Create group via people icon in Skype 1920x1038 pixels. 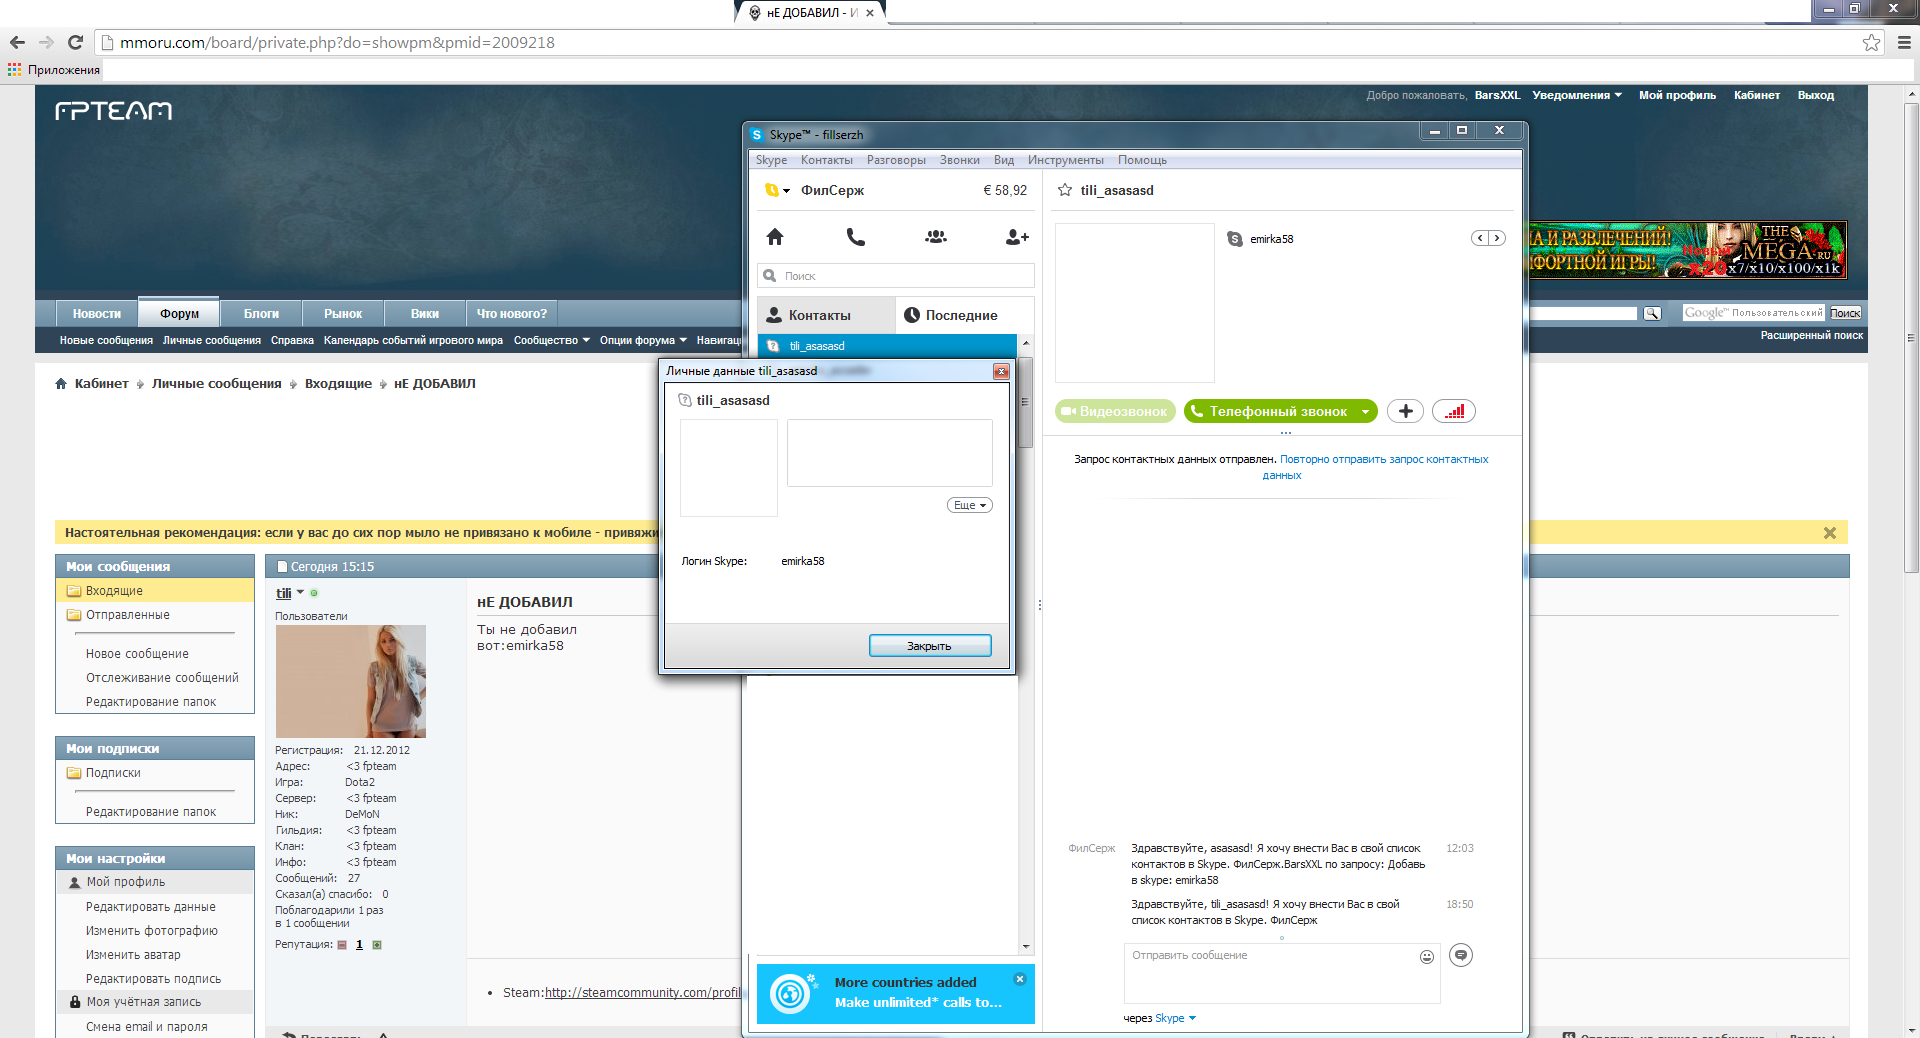click(x=936, y=237)
